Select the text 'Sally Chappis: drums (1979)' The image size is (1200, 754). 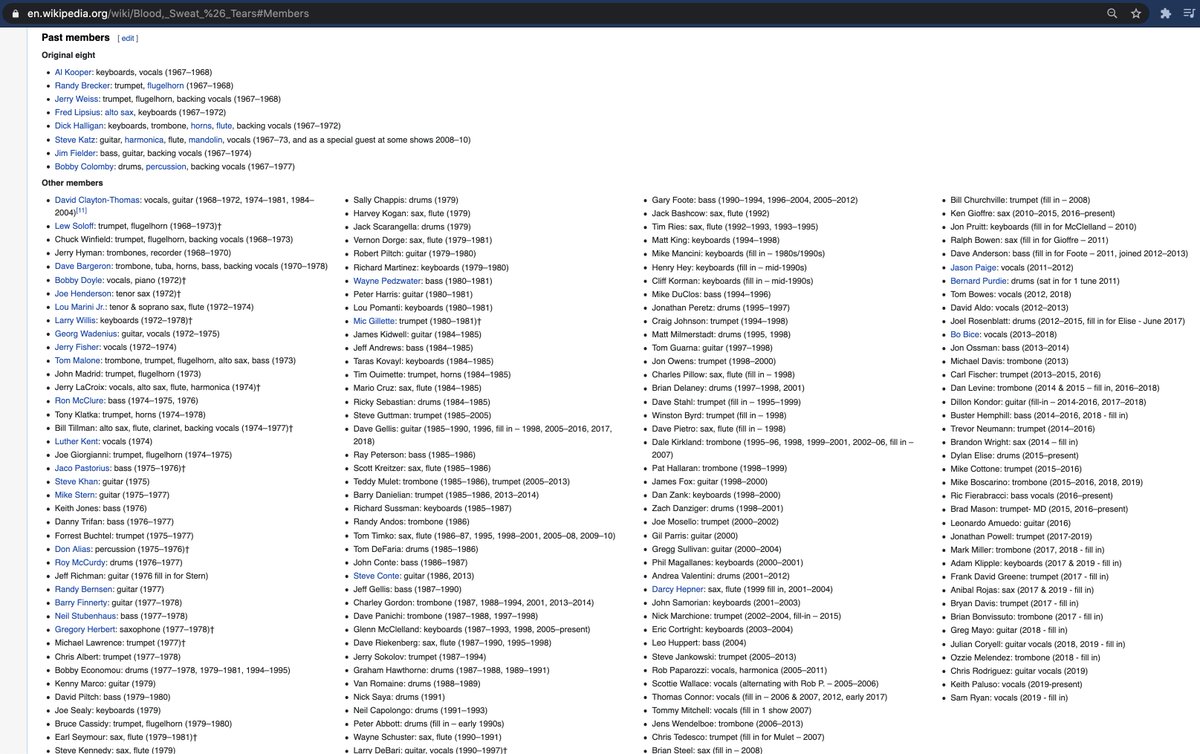click(x=406, y=200)
